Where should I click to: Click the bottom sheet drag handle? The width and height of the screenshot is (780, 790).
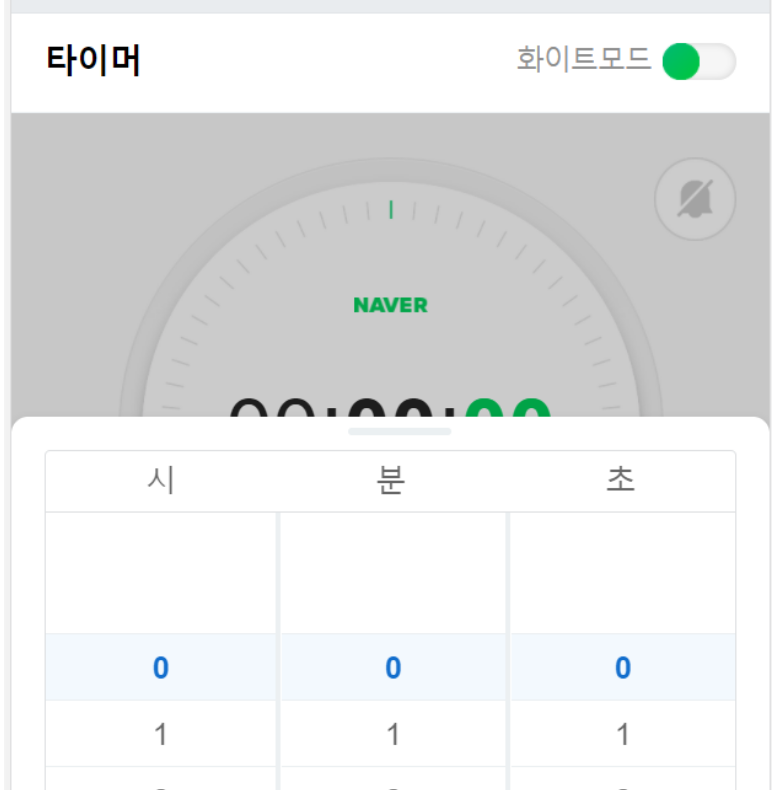point(400,431)
